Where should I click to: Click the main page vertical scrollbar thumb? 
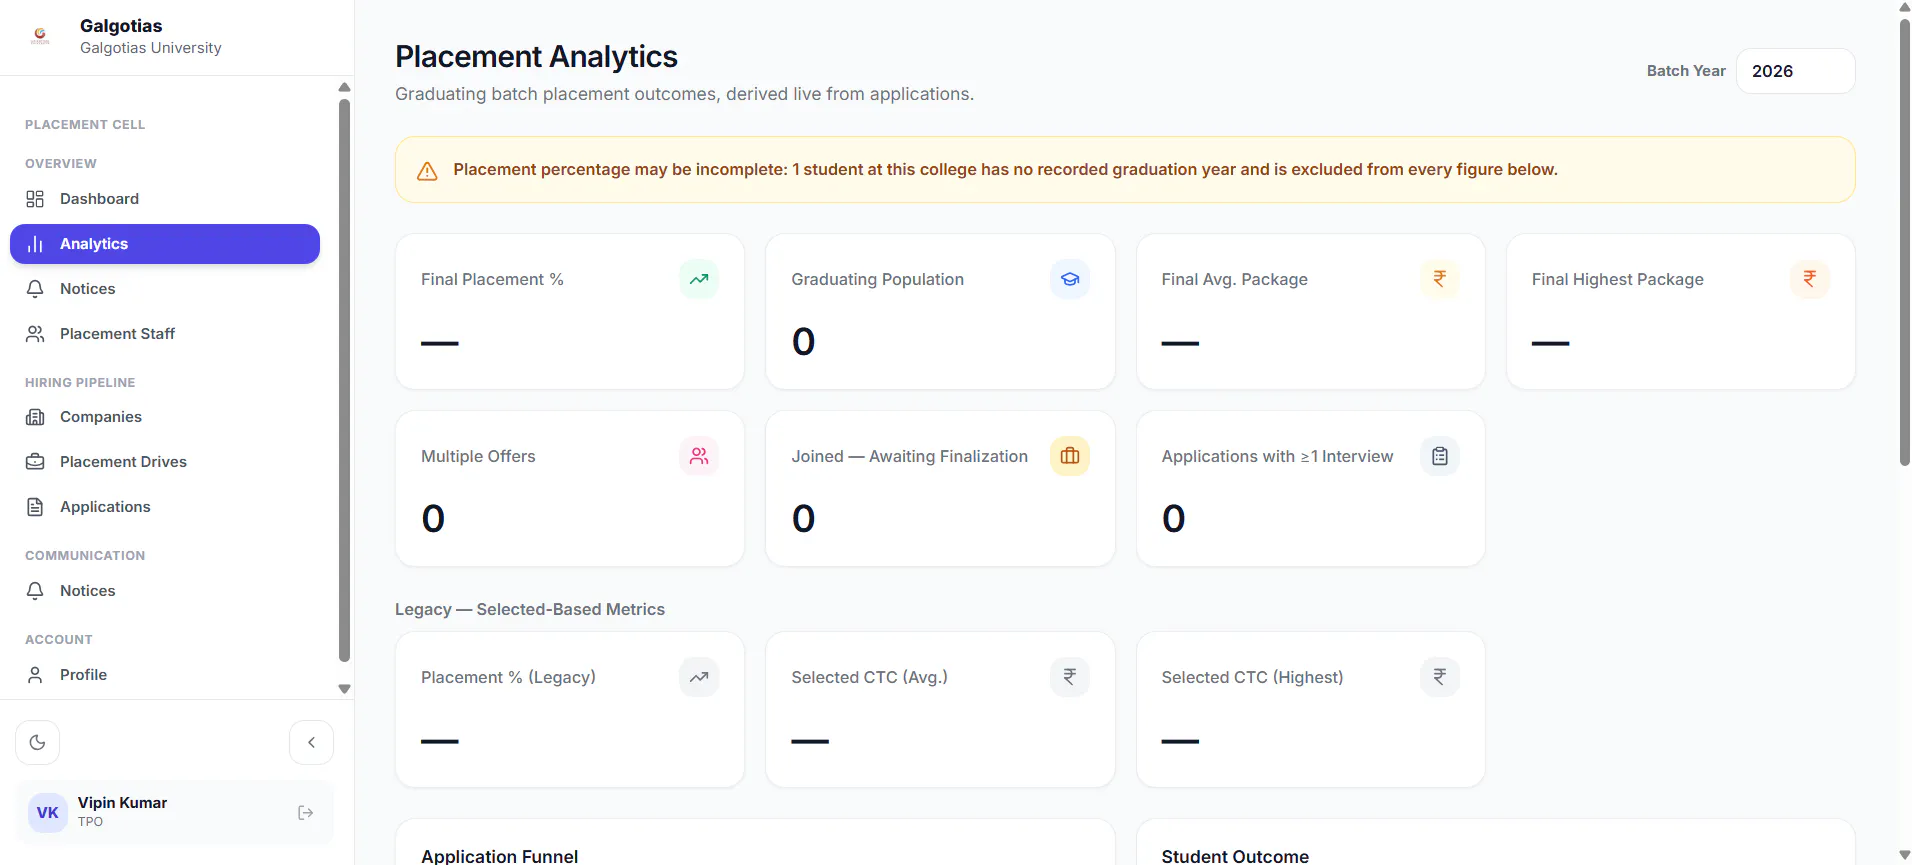(x=1904, y=242)
